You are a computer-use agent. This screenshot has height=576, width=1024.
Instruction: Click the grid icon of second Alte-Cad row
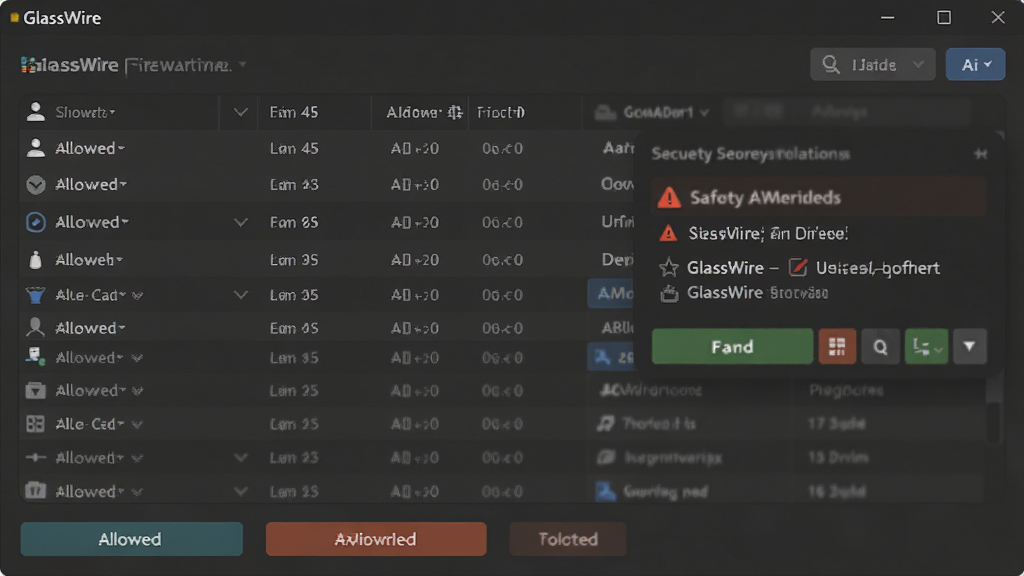click(x=35, y=424)
